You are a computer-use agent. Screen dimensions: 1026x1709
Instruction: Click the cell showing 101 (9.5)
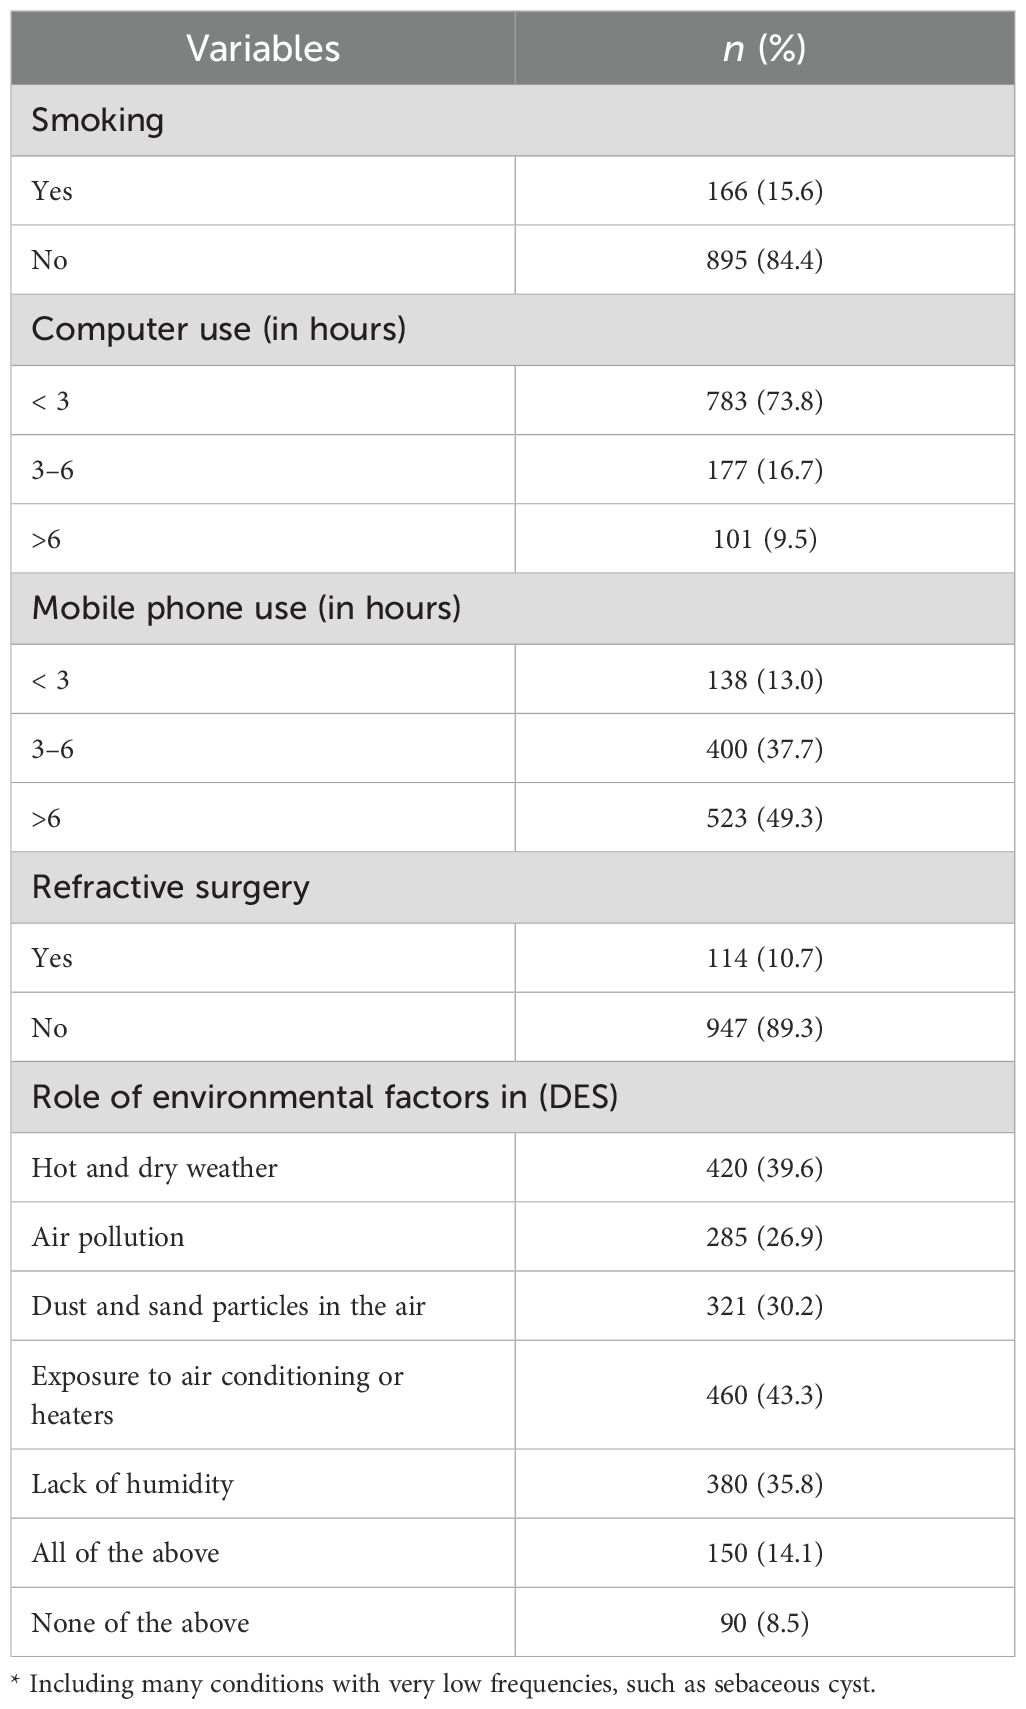click(764, 539)
